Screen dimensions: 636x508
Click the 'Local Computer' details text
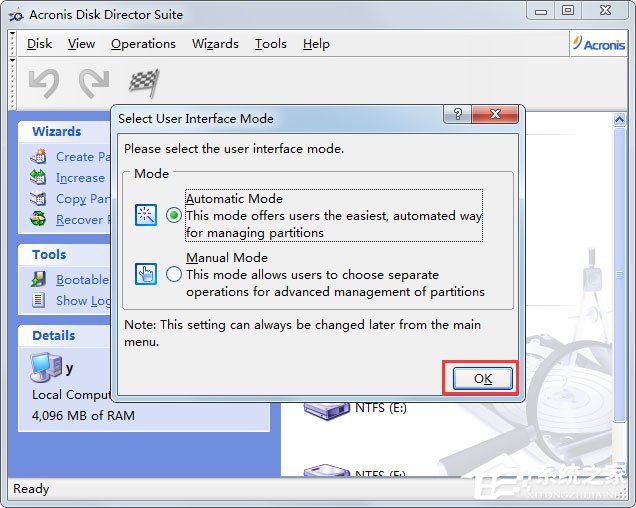(71, 394)
